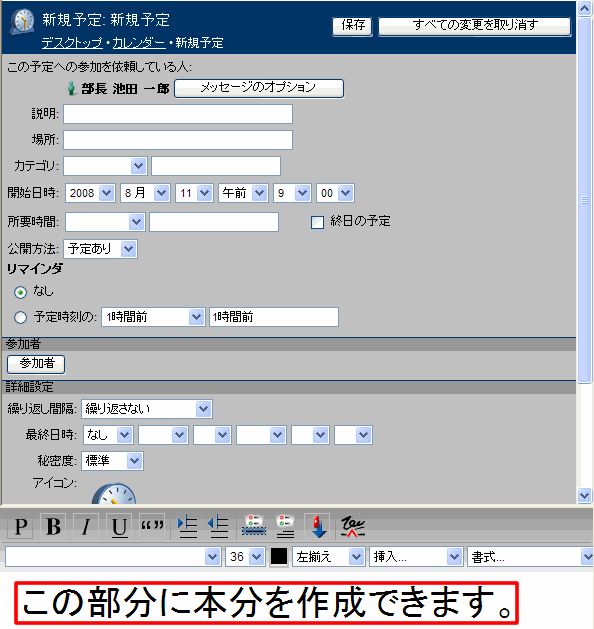Apply block quote formatting icon
594x629 pixels.
pos(152,526)
